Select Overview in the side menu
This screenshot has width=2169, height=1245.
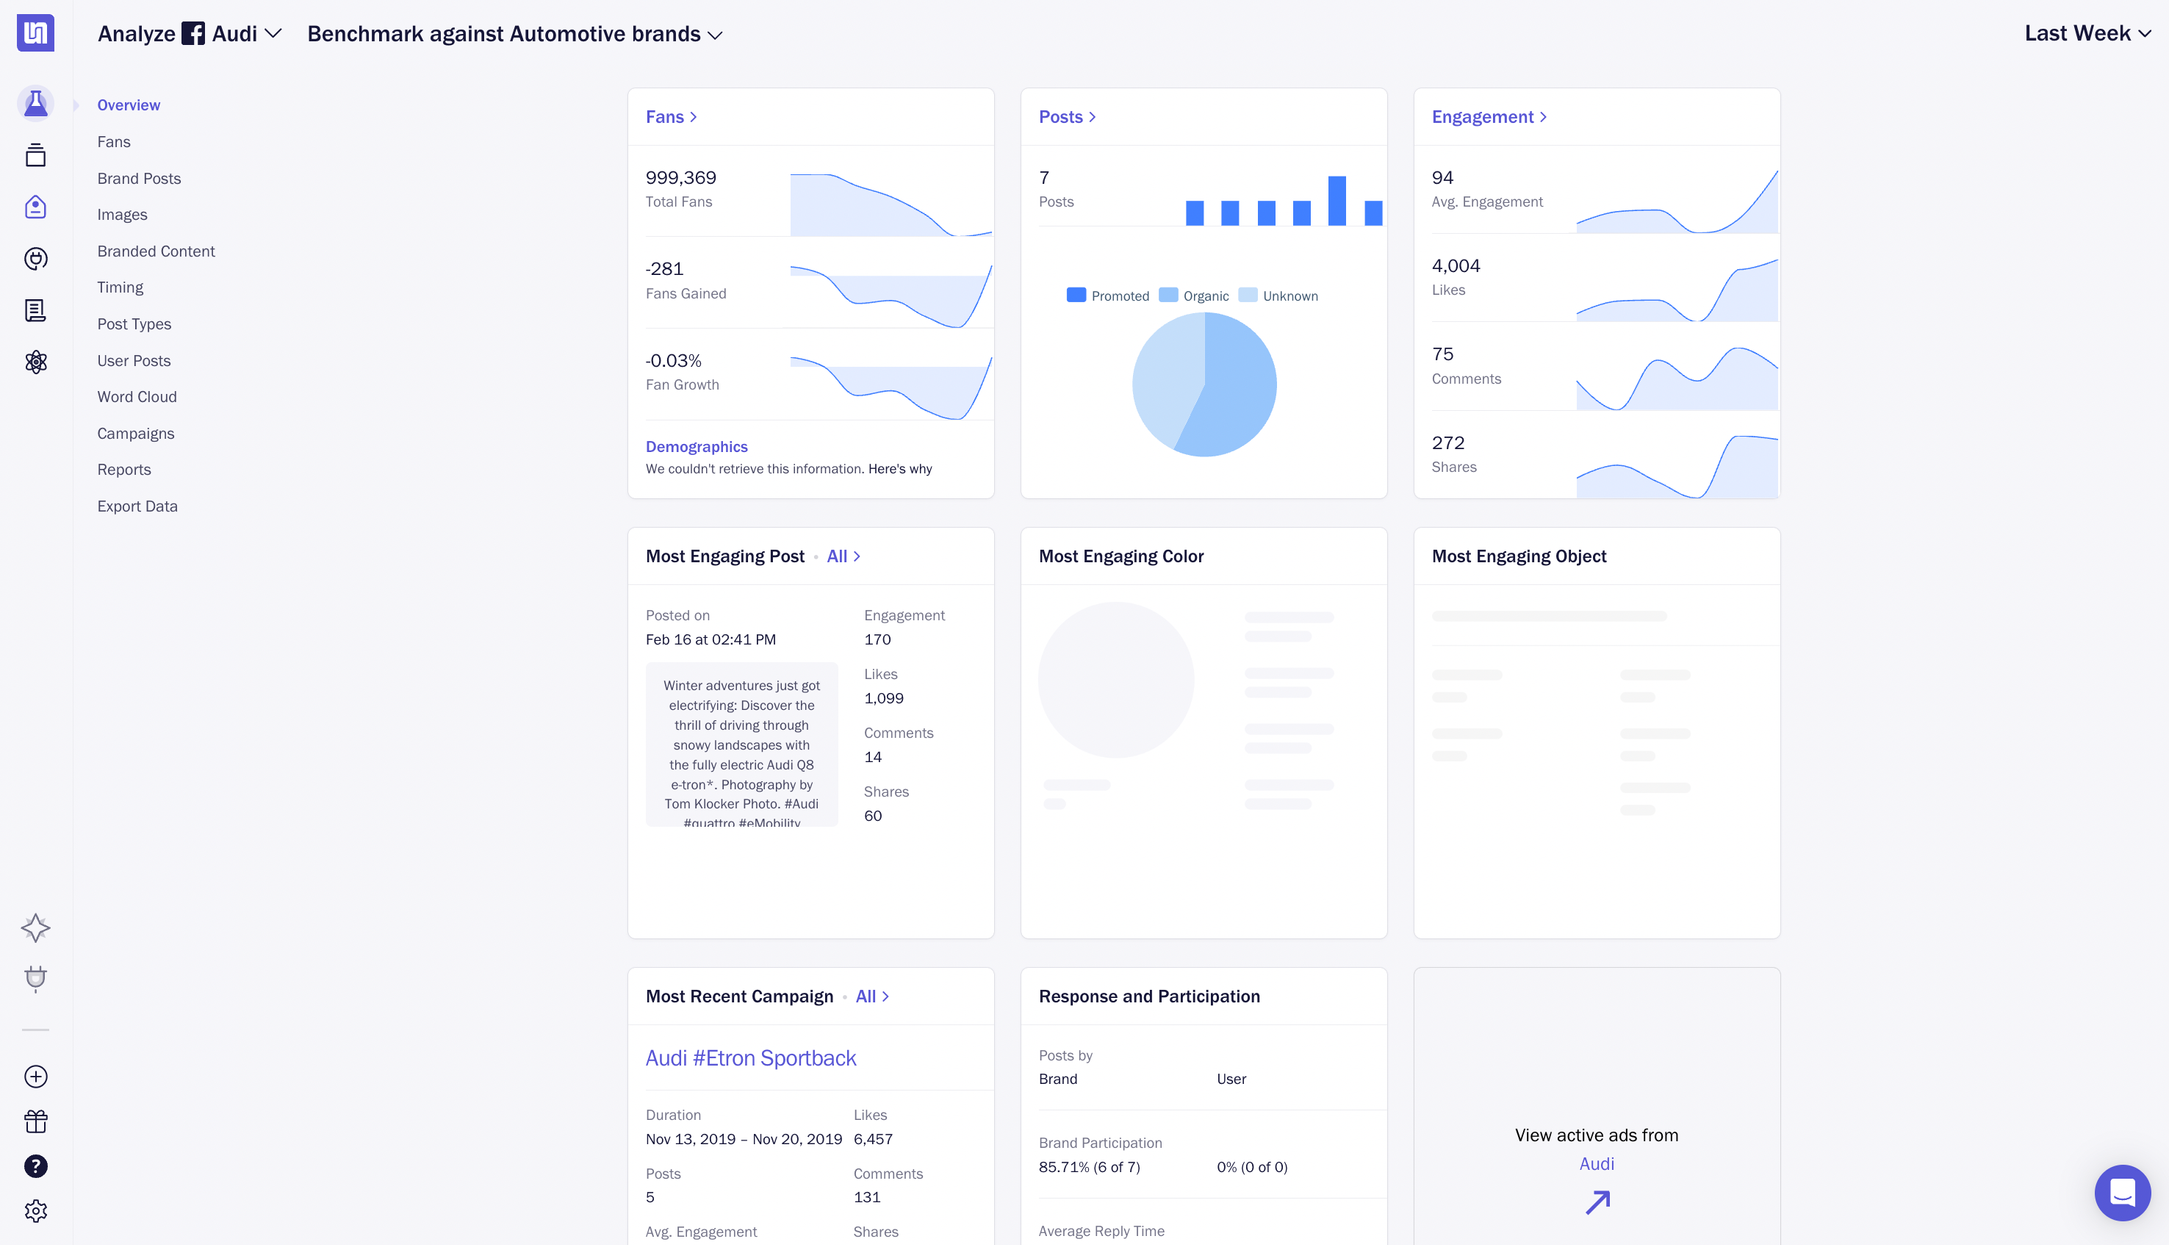(128, 105)
